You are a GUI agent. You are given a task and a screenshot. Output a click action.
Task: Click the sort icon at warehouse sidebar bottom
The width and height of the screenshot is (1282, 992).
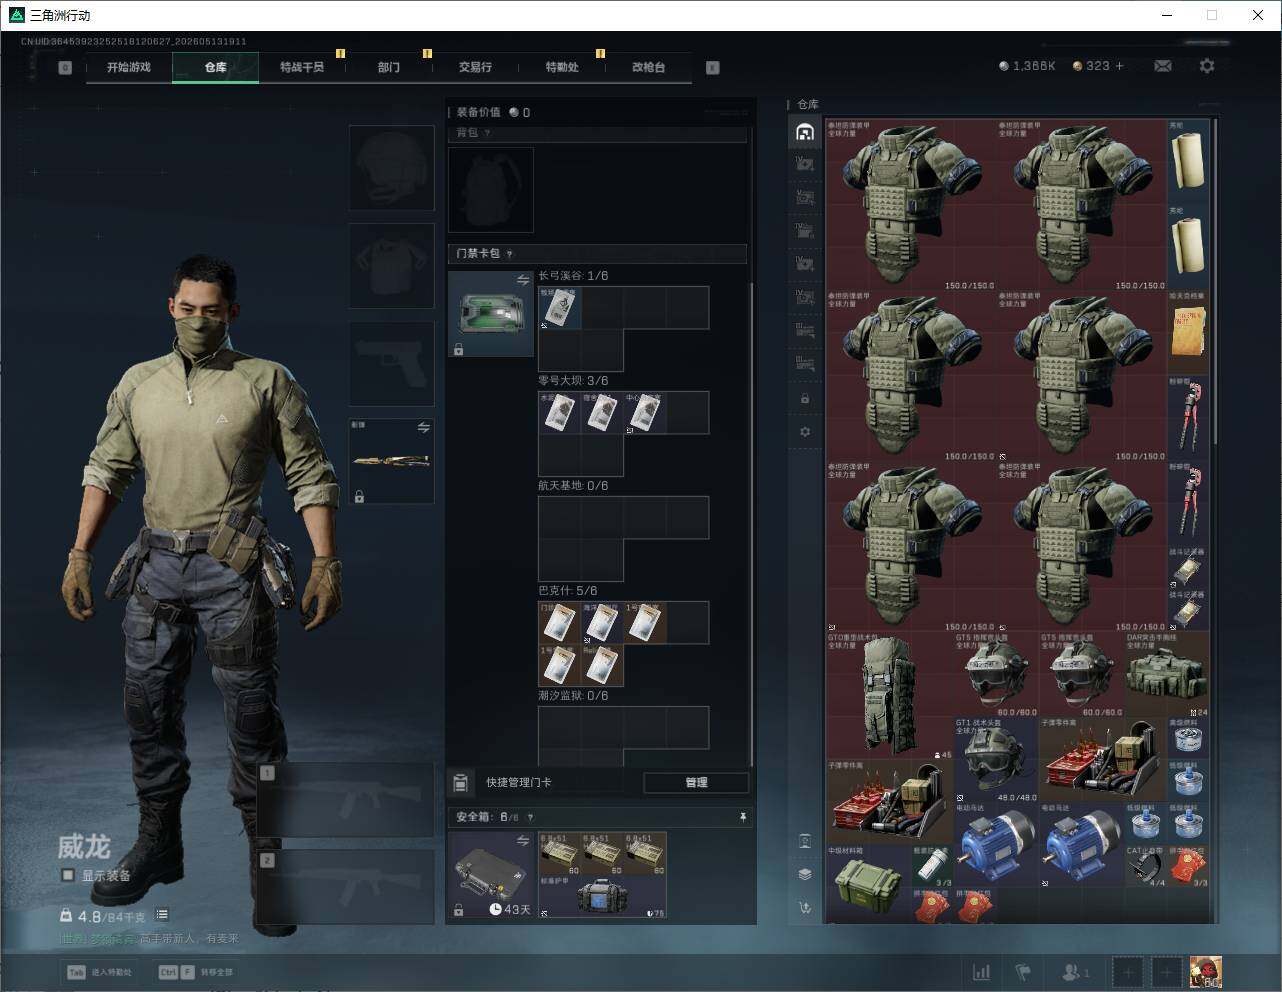805,908
